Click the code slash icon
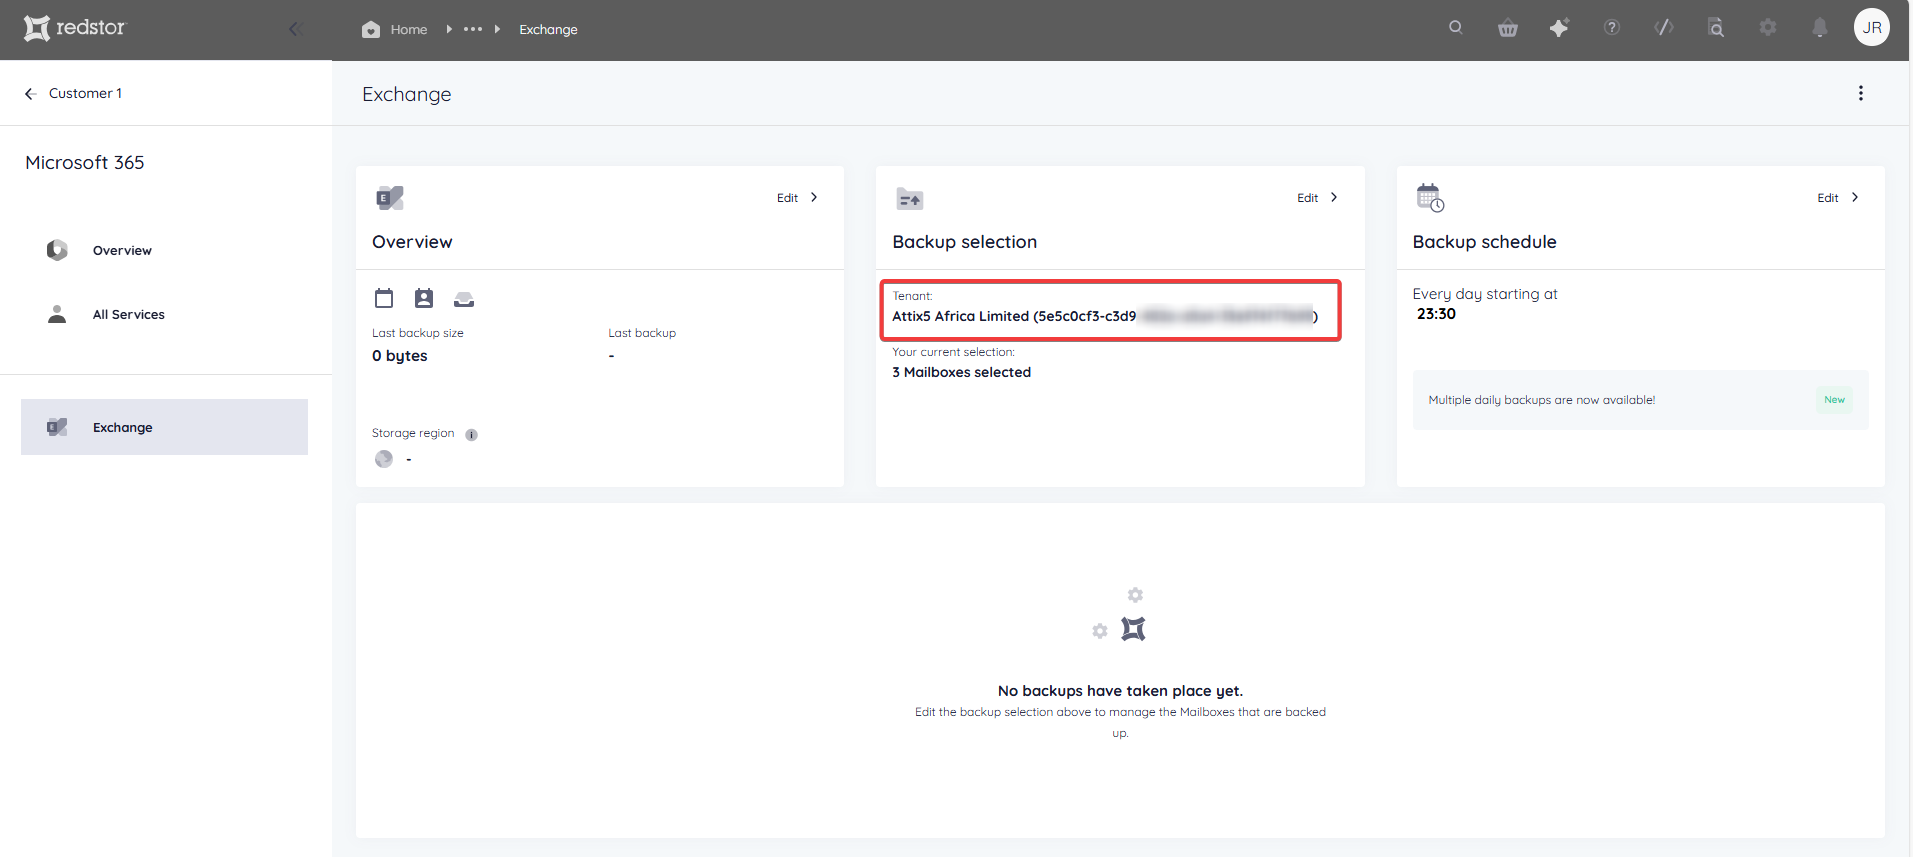The height and width of the screenshot is (857, 1913). pos(1664,28)
